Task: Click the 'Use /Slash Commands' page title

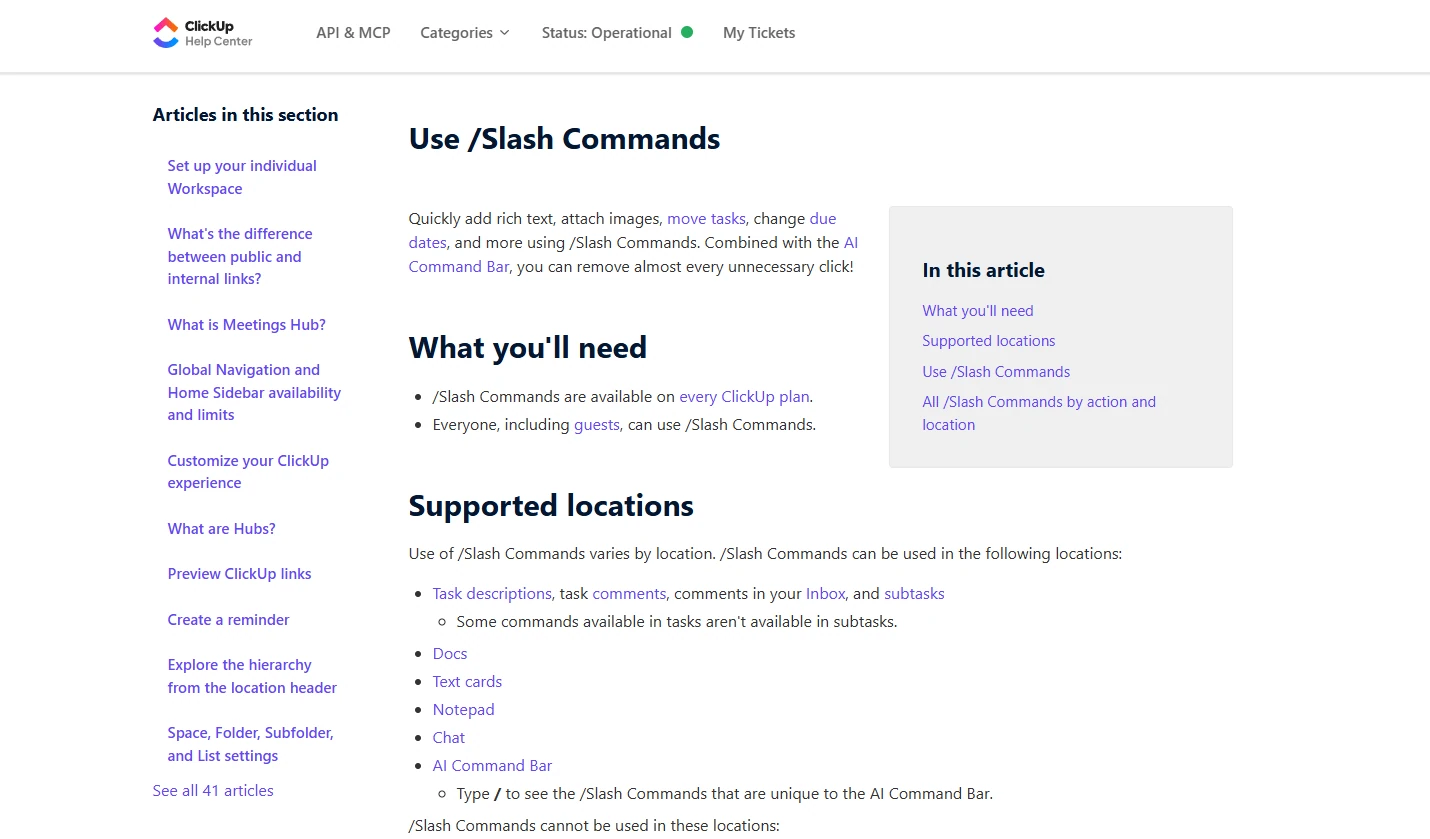Action: (565, 139)
